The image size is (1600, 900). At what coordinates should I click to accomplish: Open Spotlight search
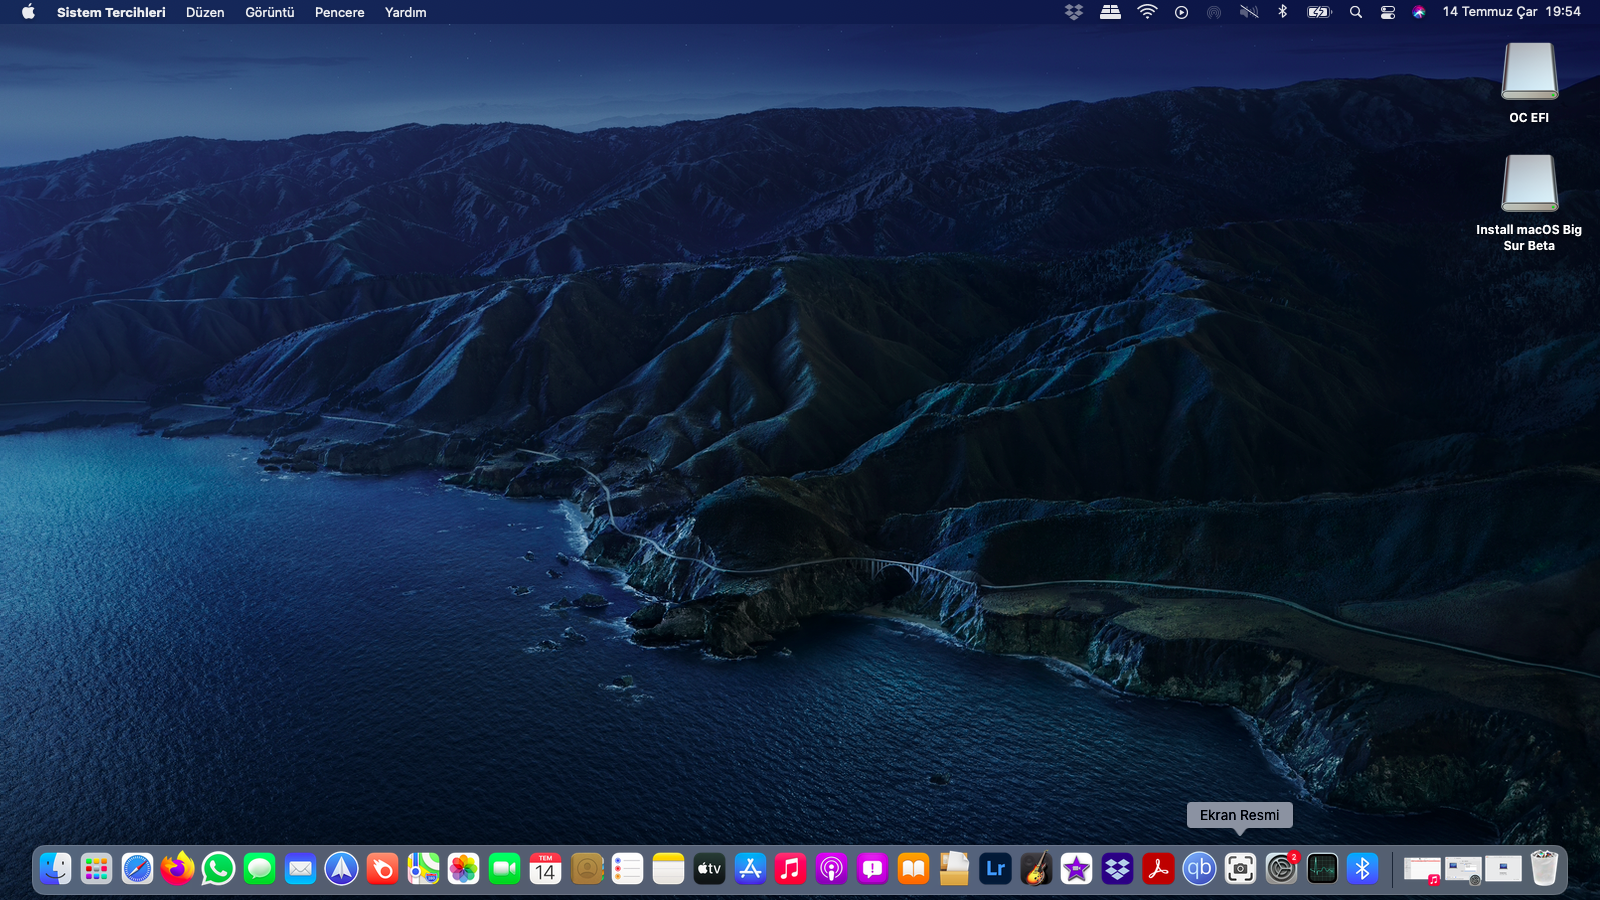point(1356,12)
